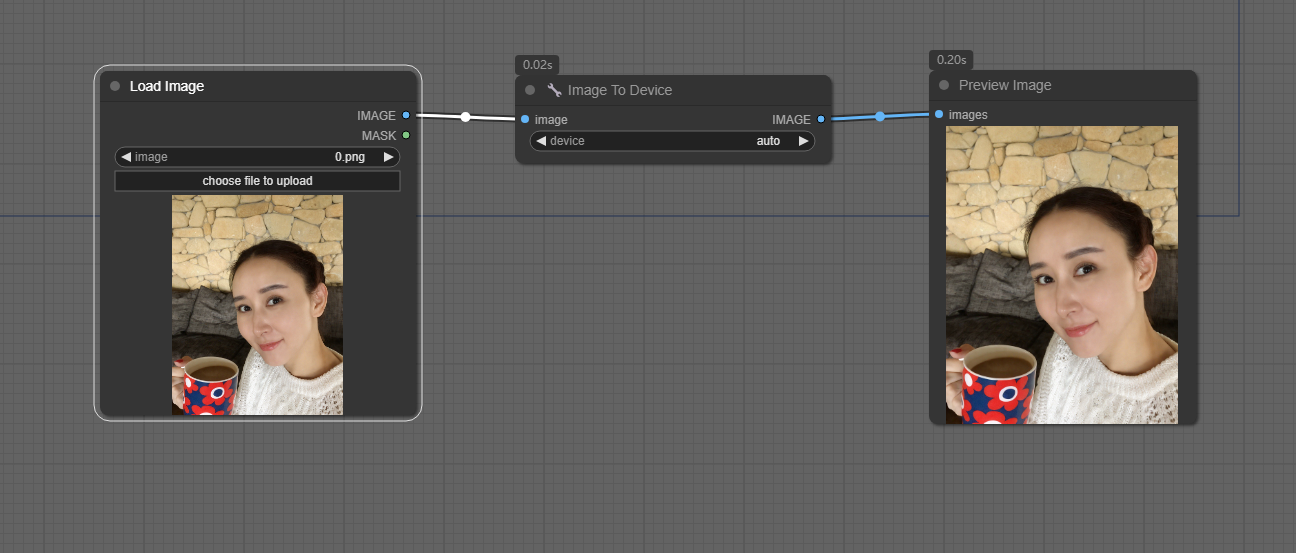Click the white link midpoint after Load Image
The width and height of the screenshot is (1296, 553).
[x=465, y=117]
